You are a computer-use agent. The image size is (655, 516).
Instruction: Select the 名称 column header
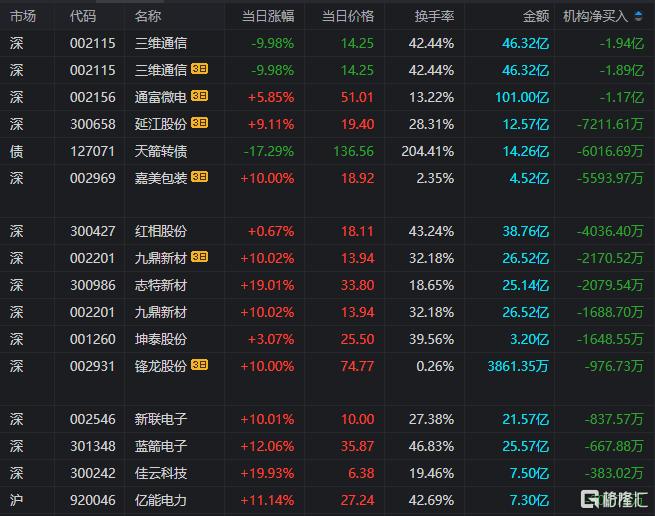pos(147,16)
